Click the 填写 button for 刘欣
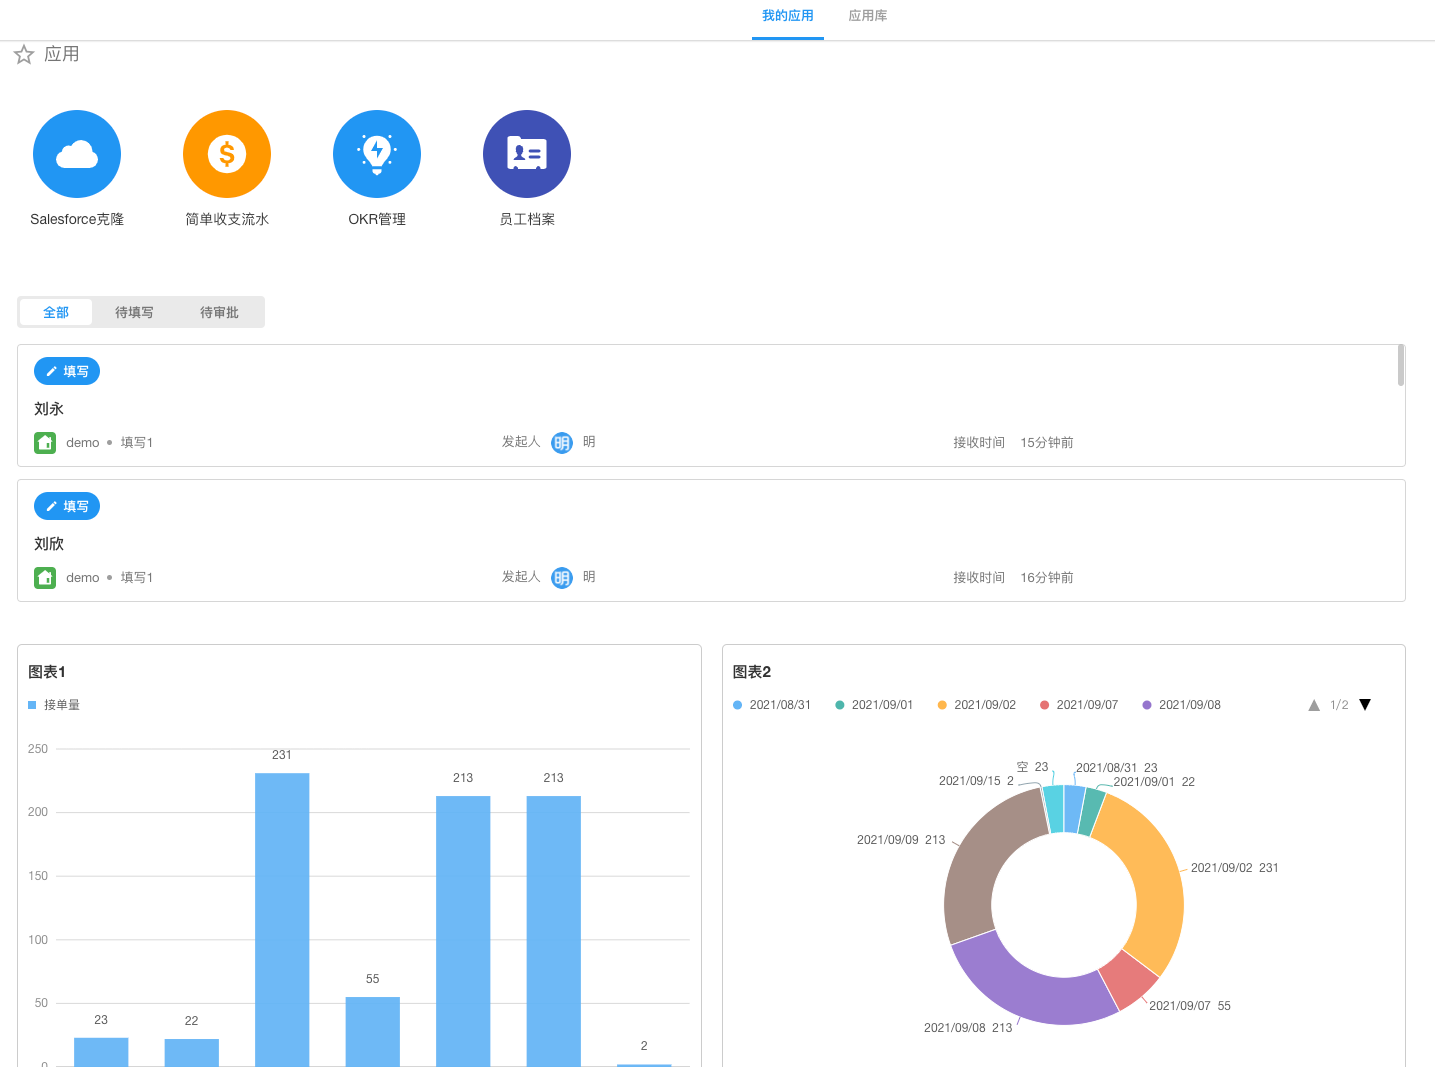Viewport: 1435px width, 1067px height. click(x=67, y=506)
